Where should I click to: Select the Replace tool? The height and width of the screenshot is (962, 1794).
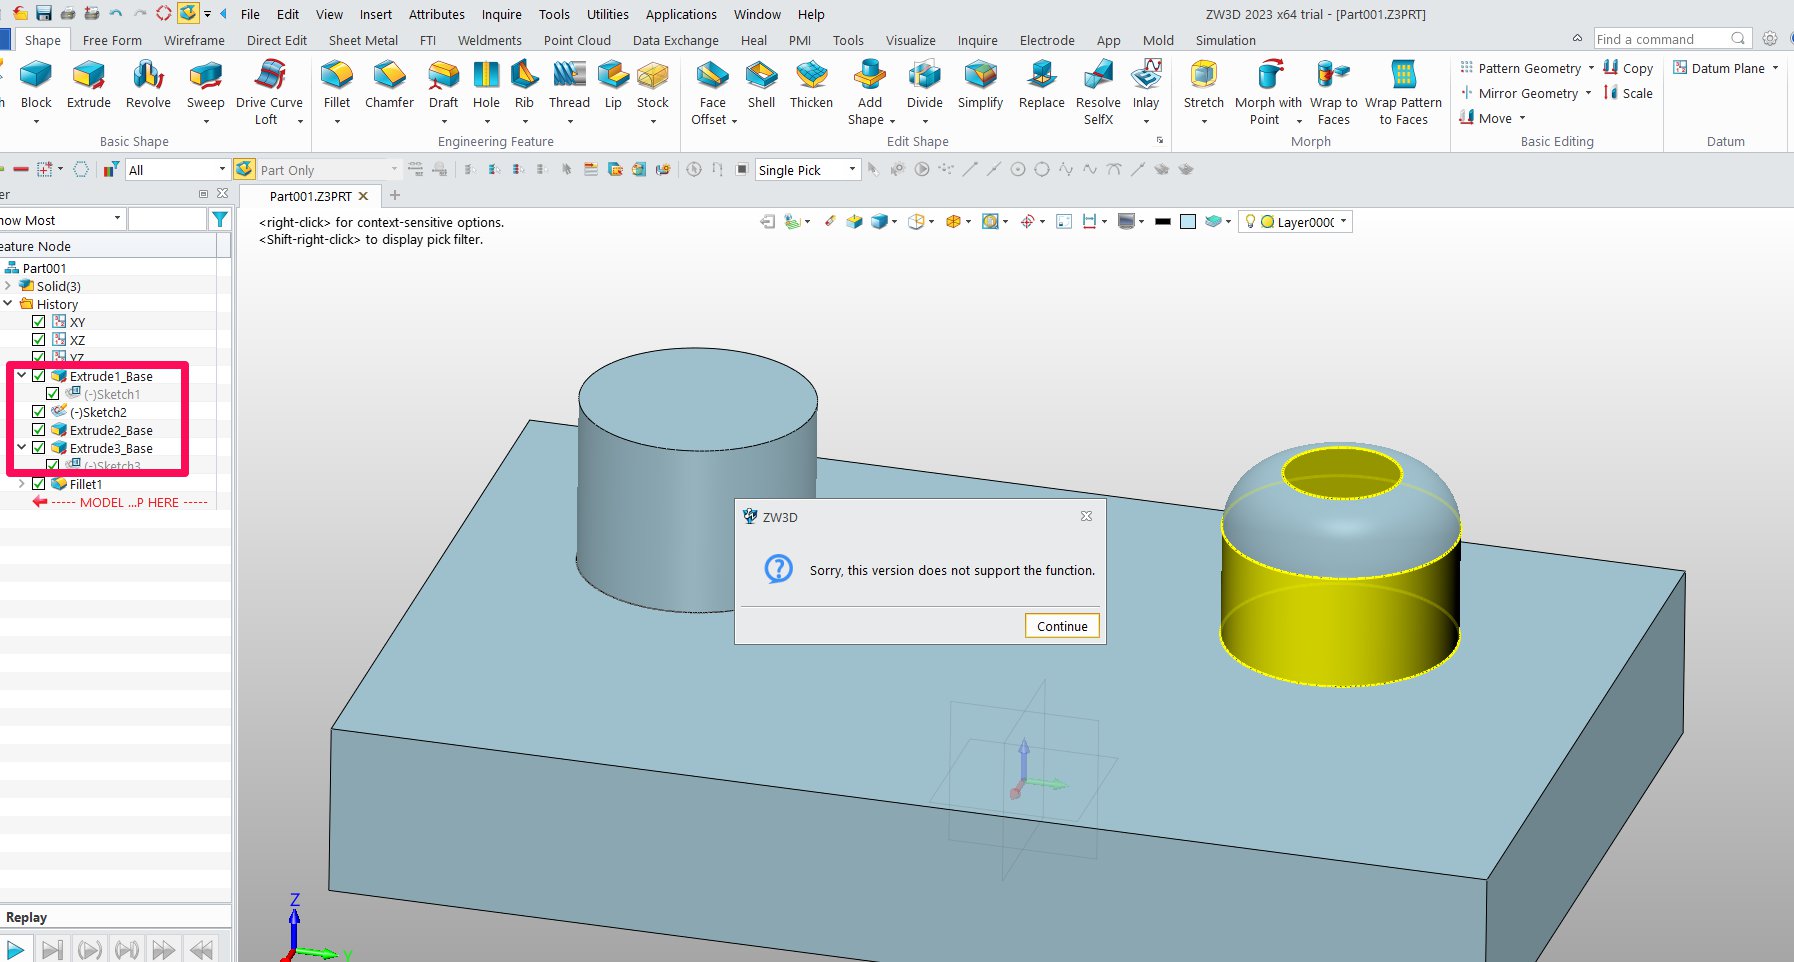[1041, 85]
